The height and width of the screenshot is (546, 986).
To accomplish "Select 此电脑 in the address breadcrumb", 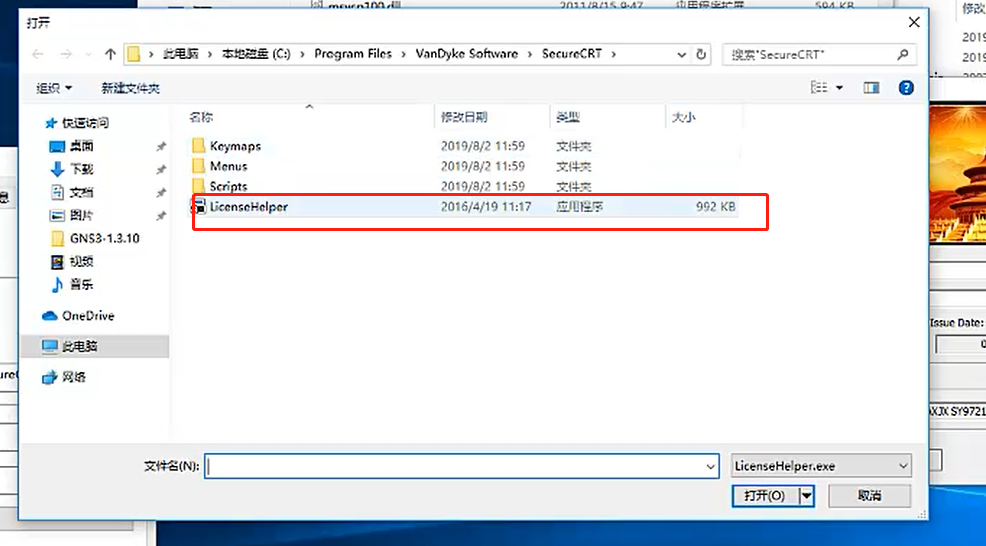I will [180, 54].
